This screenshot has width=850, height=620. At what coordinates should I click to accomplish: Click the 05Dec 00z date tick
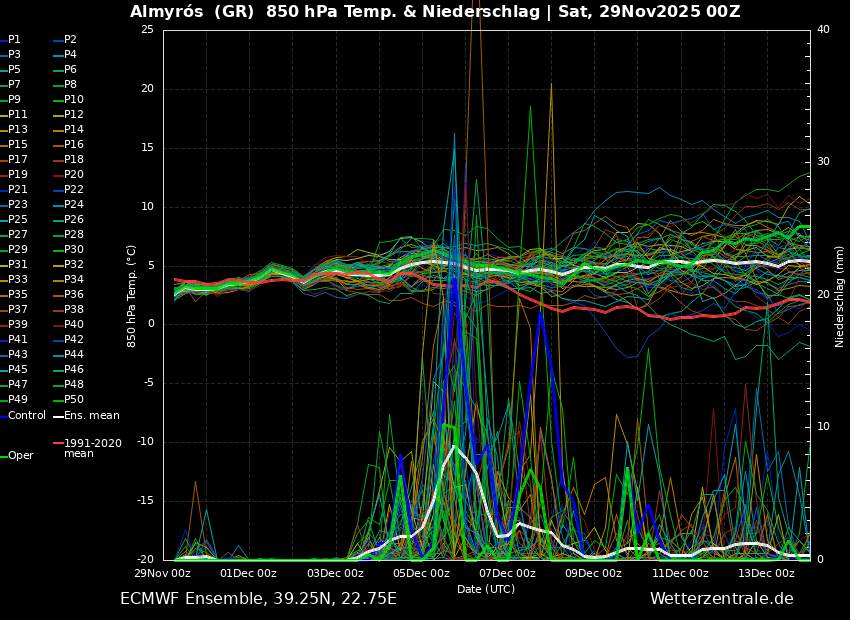point(421,574)
